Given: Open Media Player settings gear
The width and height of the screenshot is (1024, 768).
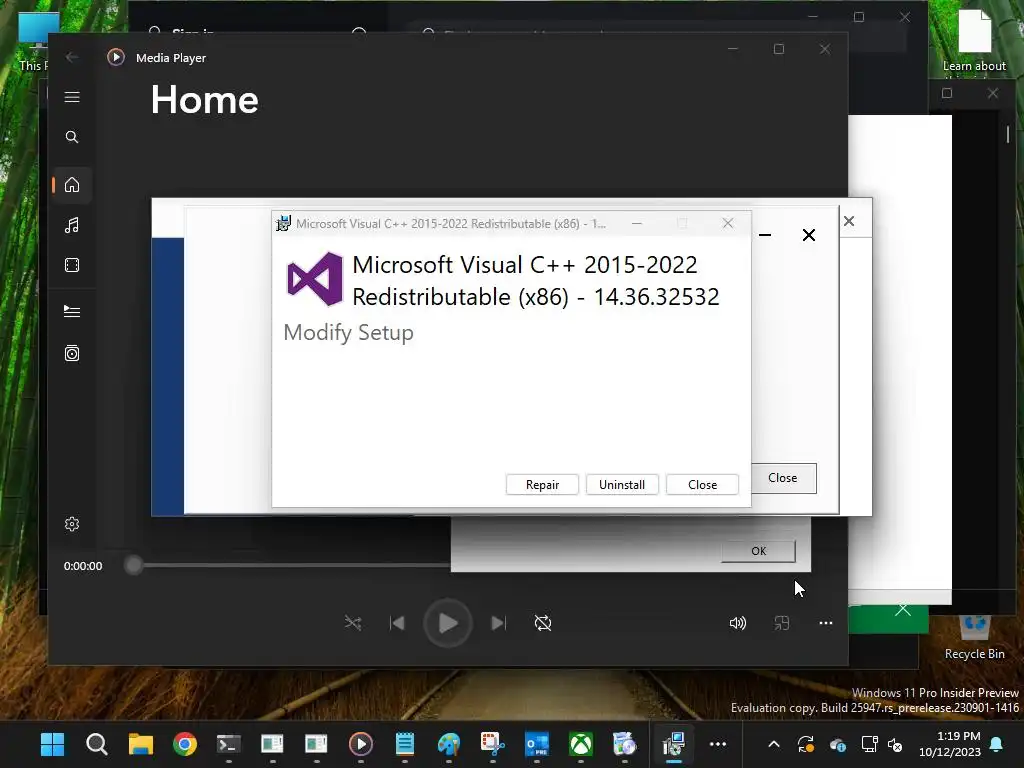Looking at the screenshot, I should pyautogui.click(x=72, y=524).
